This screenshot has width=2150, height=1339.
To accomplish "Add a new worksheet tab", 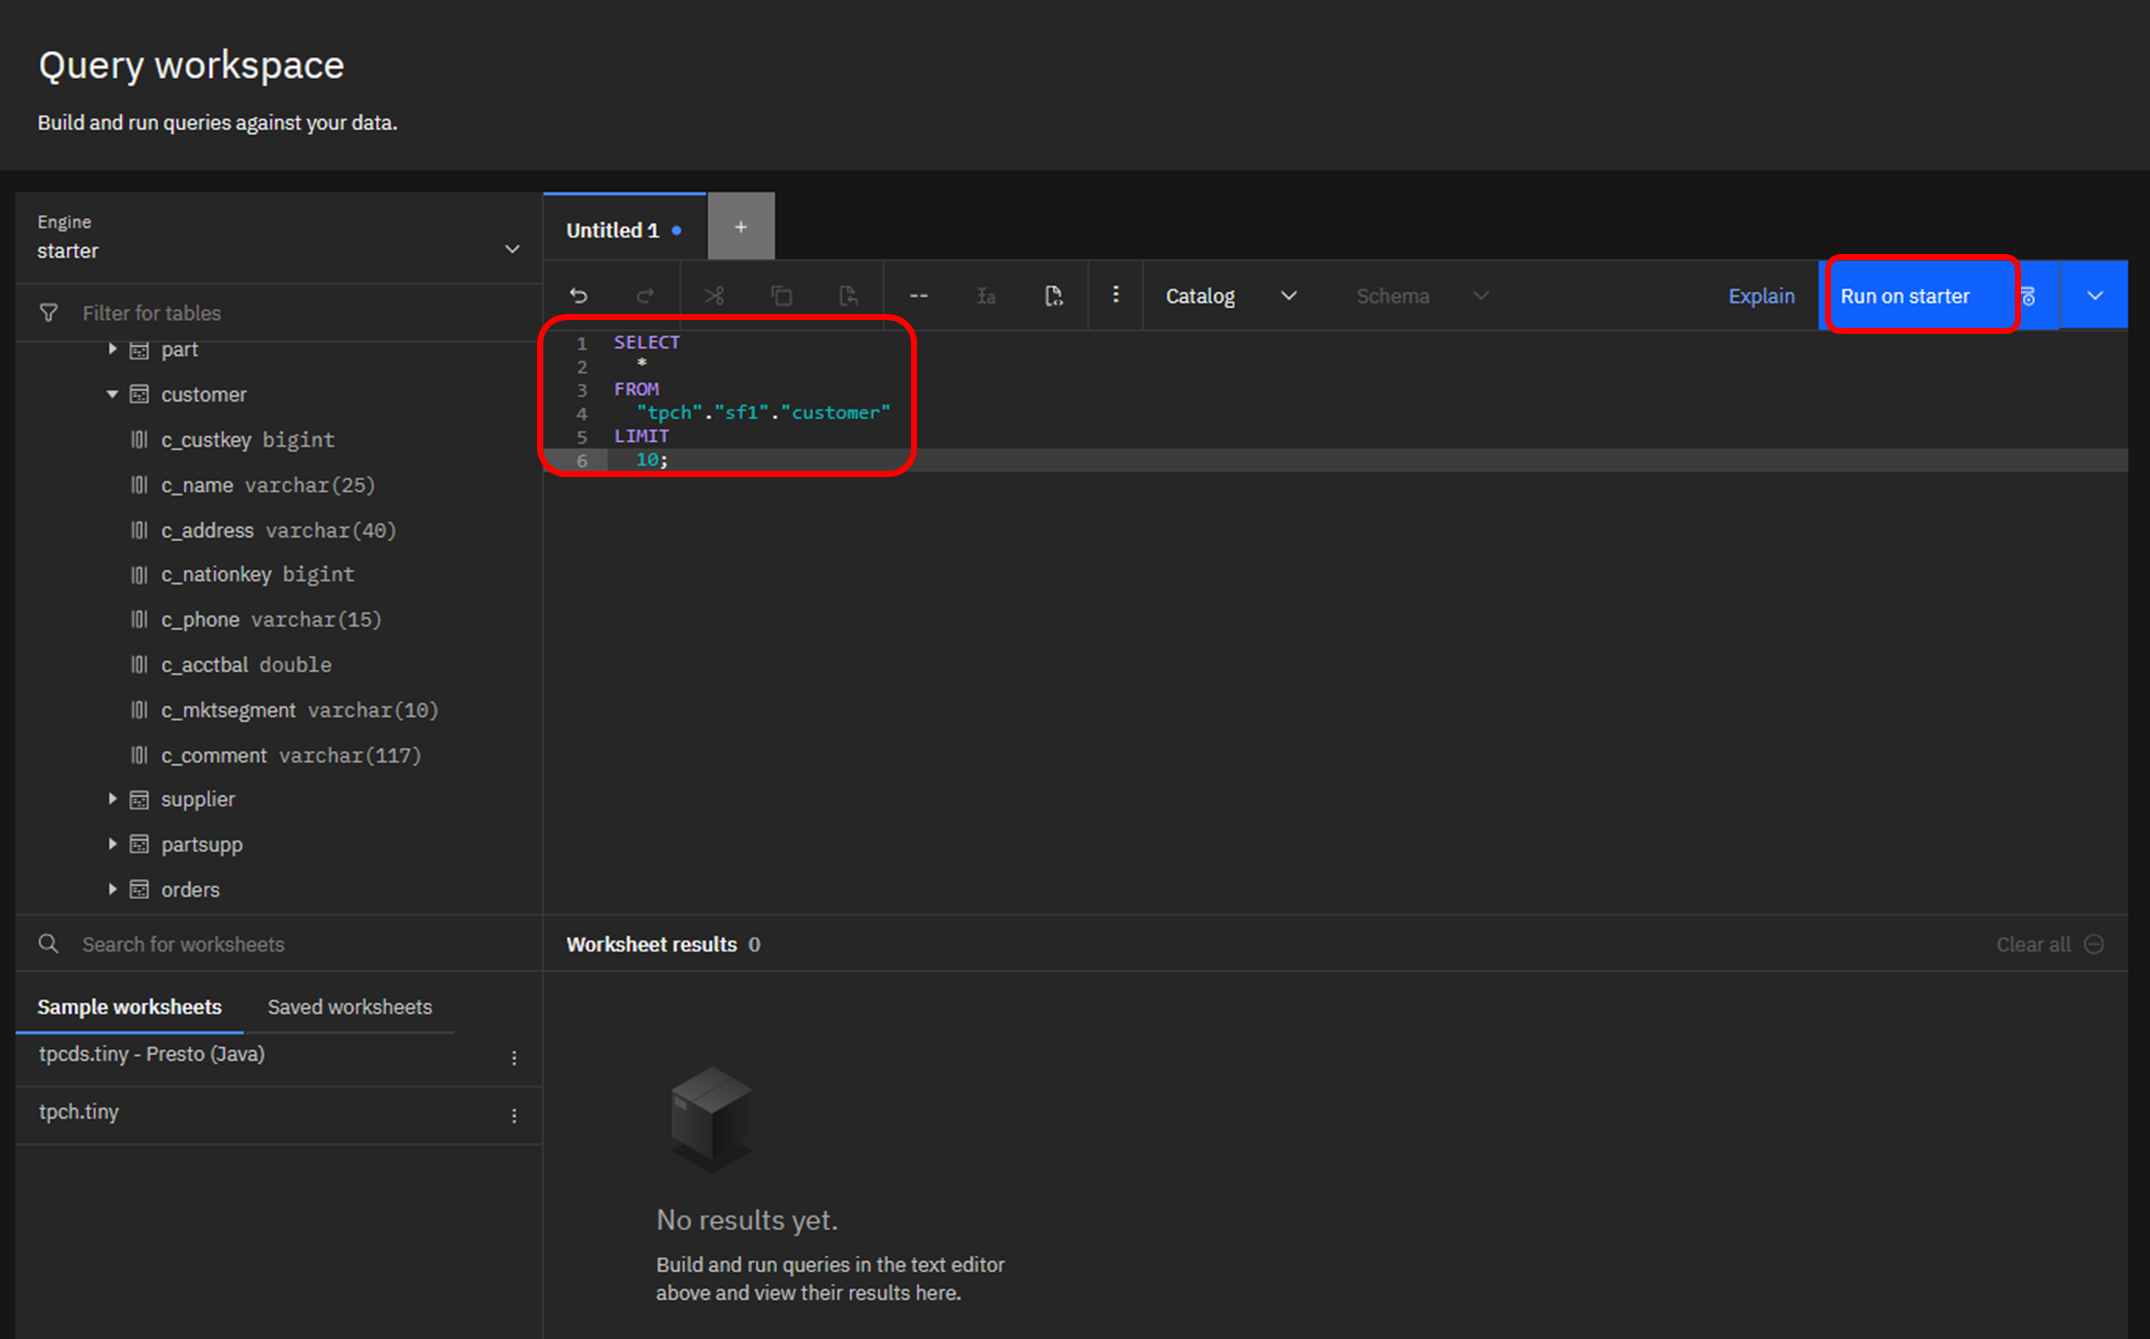I will (x=740, y=228).
